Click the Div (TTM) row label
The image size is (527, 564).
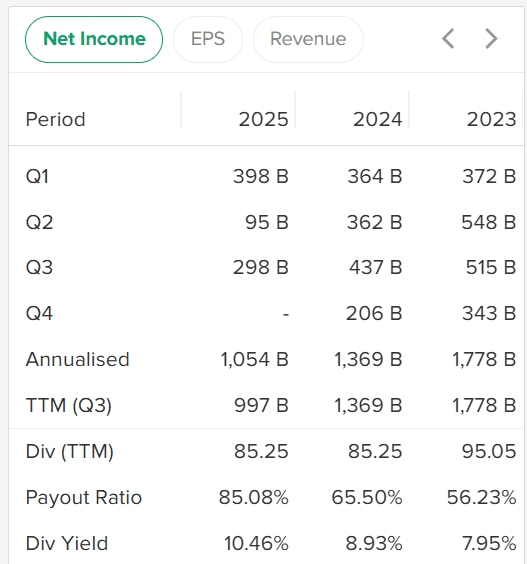tap(70, 451)
